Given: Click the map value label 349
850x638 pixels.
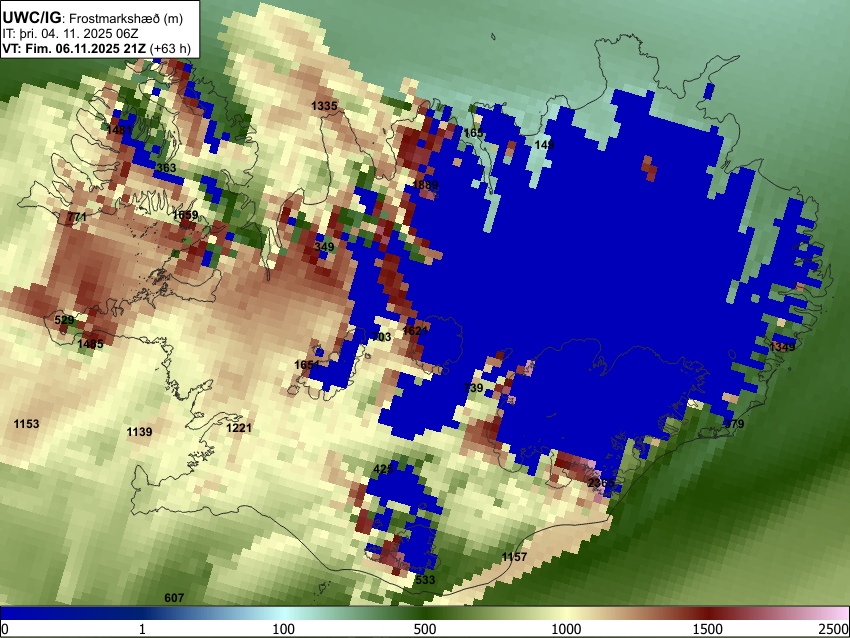Looking at the screenshot, I should 324,247.
